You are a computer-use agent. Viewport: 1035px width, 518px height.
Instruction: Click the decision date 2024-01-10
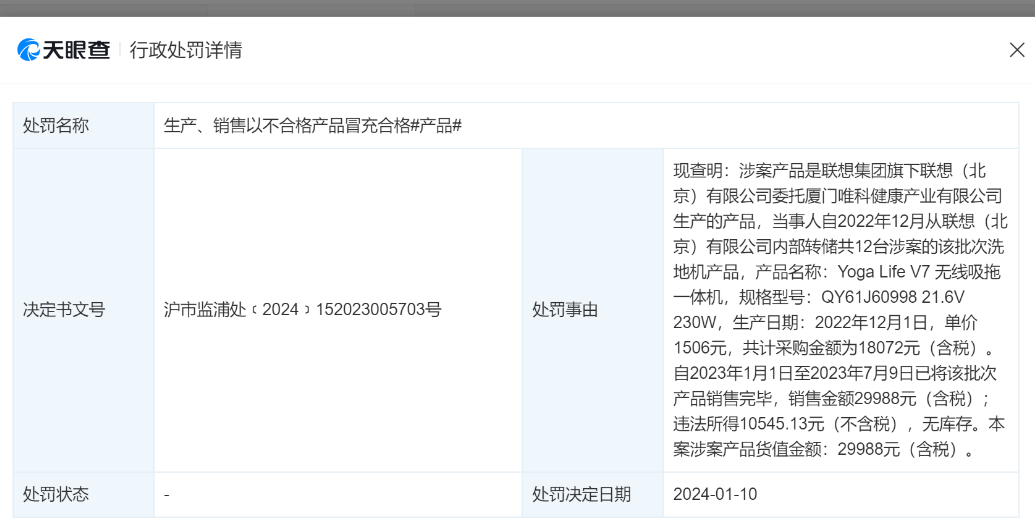coord(715,494)
